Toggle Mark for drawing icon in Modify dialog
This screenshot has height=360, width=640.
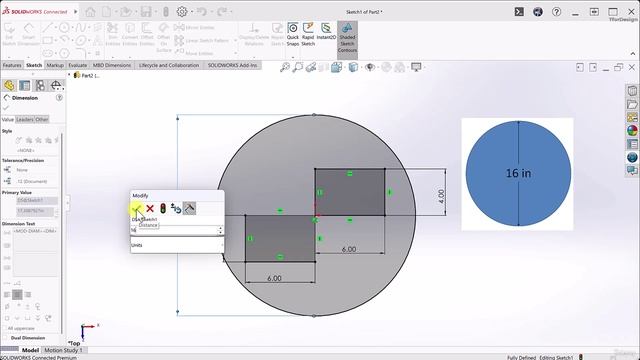[x=189, y=209]
